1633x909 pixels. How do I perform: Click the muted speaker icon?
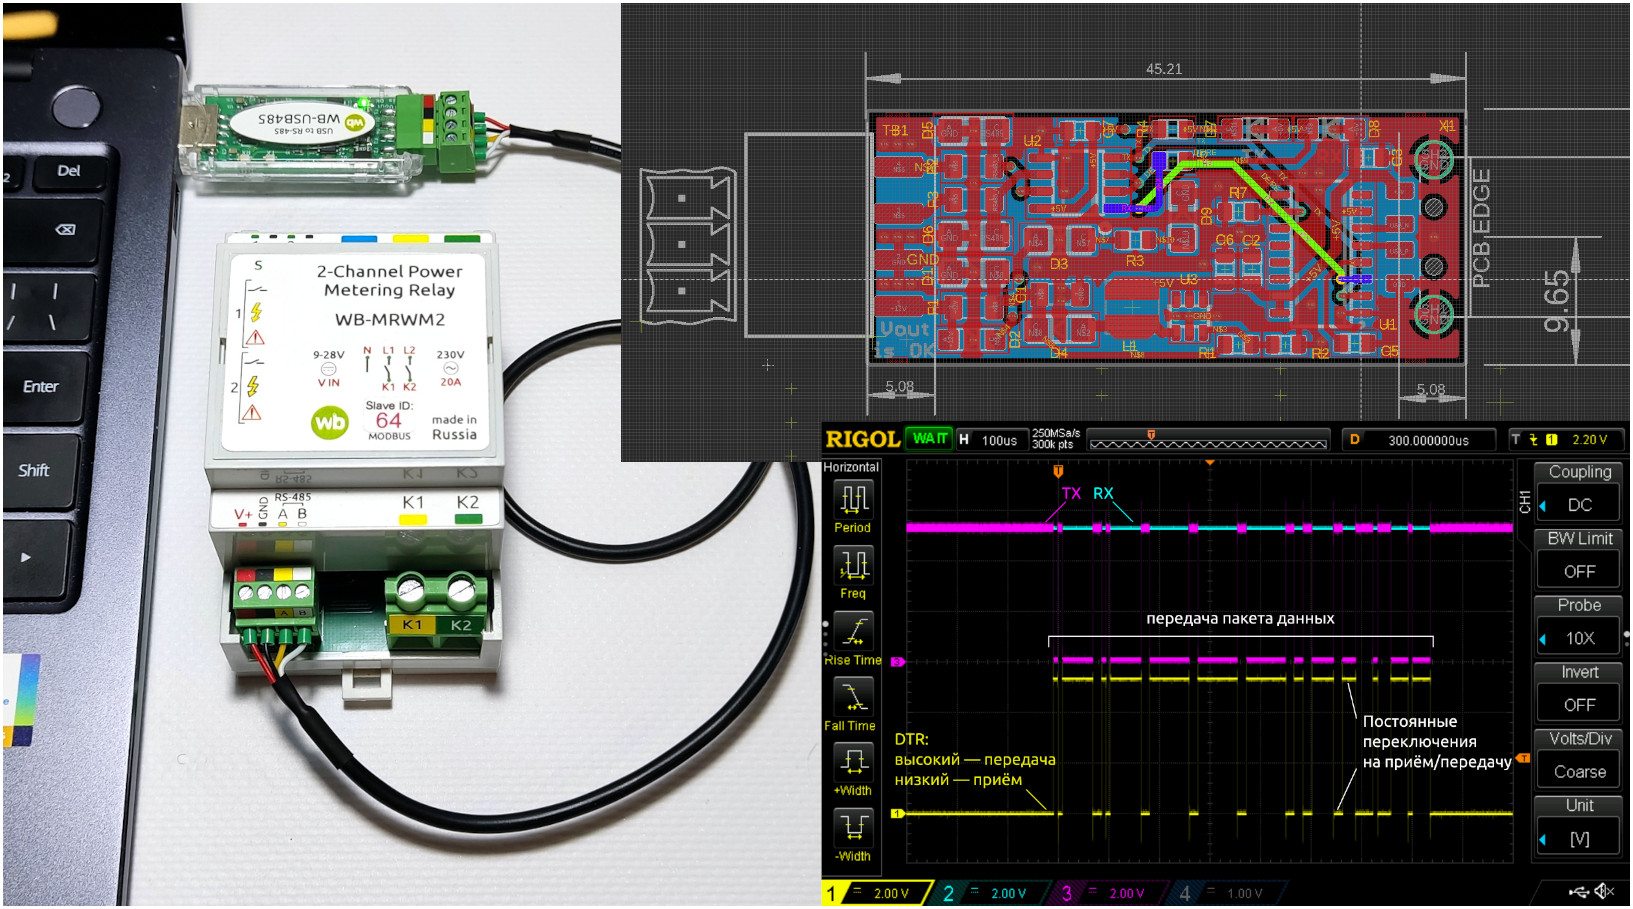pyautogui.click(x=1605, y=891)
